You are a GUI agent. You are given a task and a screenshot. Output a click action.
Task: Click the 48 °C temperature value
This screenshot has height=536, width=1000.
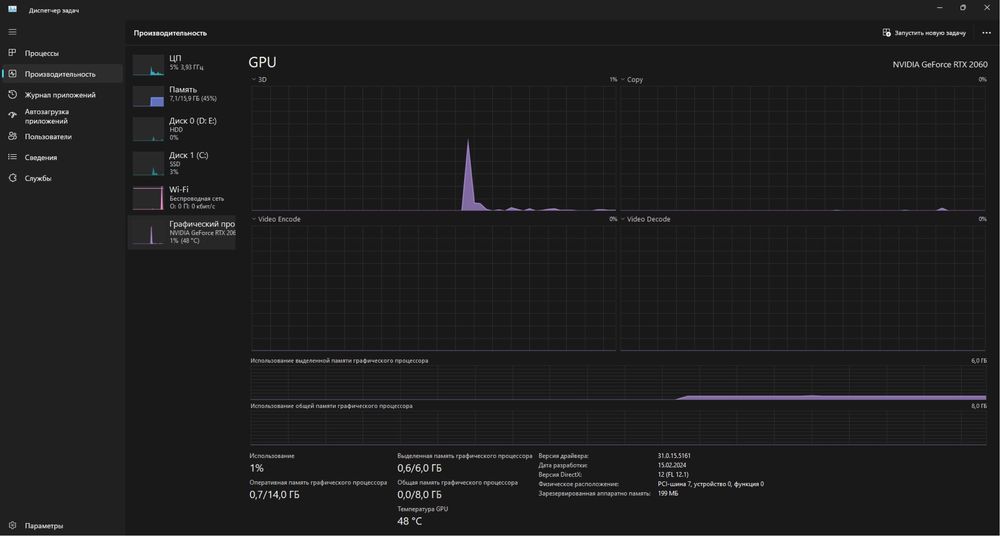click(x=409, y=521)
